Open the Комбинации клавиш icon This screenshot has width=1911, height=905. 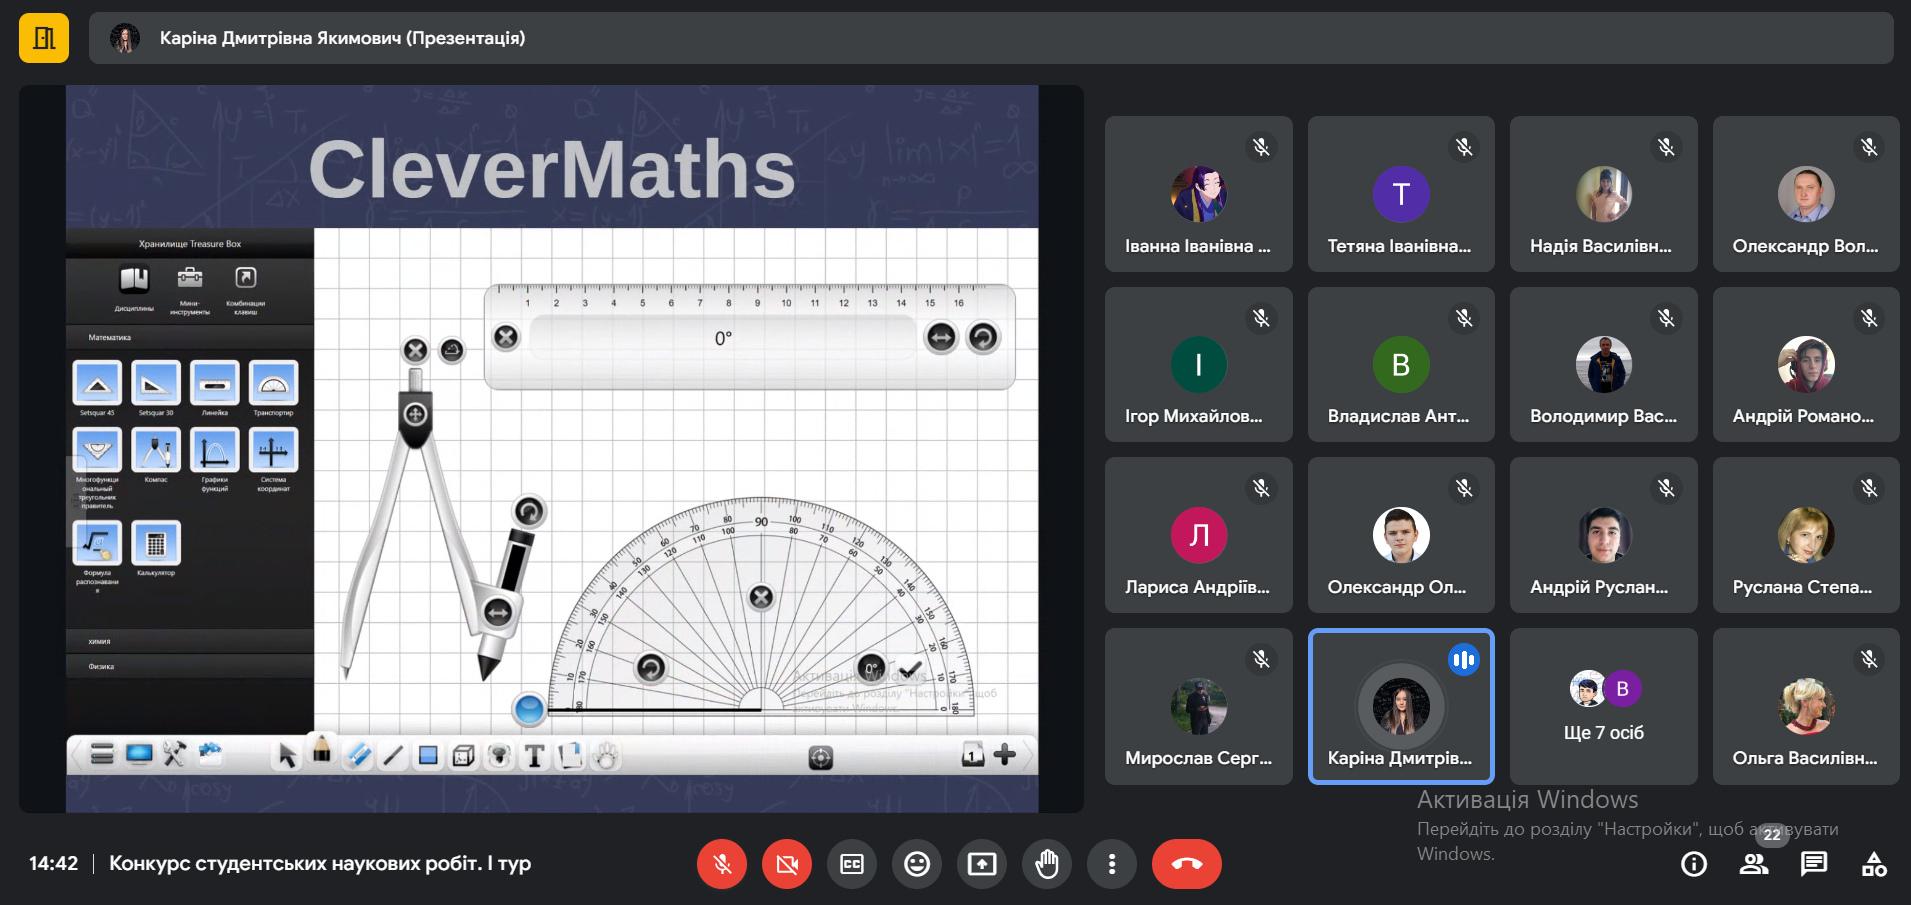pos(246,278)
